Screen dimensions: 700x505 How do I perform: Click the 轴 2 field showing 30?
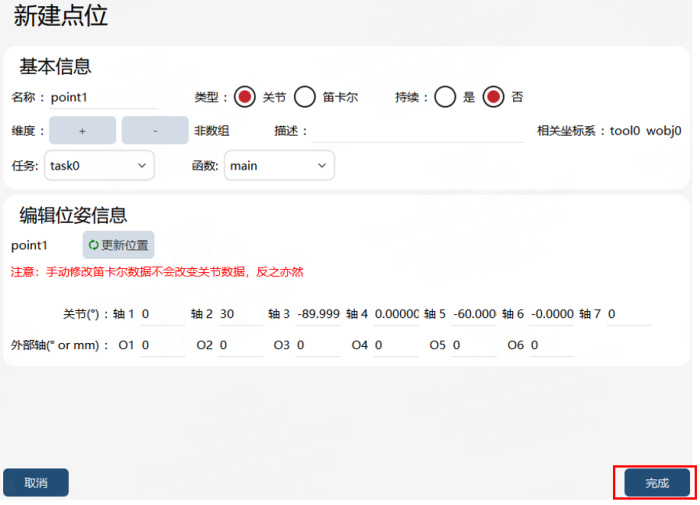click(241, 314)
